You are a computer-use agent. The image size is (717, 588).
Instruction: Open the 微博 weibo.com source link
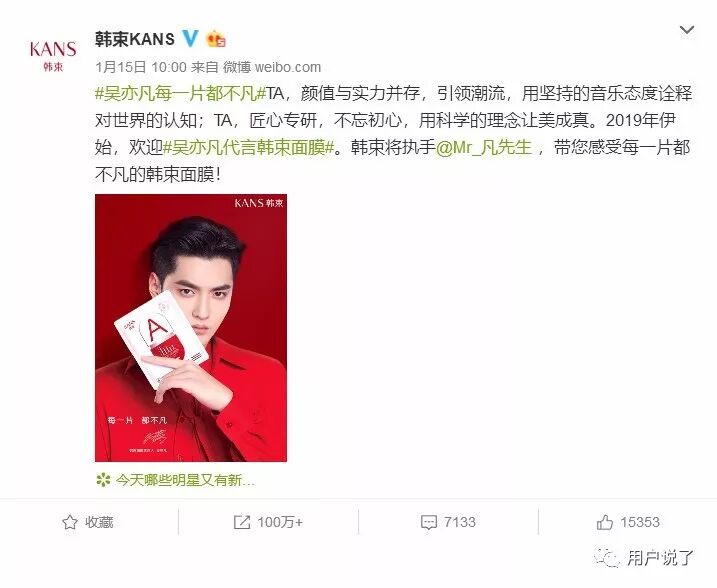pyautogui.click(x=272, y=67)
